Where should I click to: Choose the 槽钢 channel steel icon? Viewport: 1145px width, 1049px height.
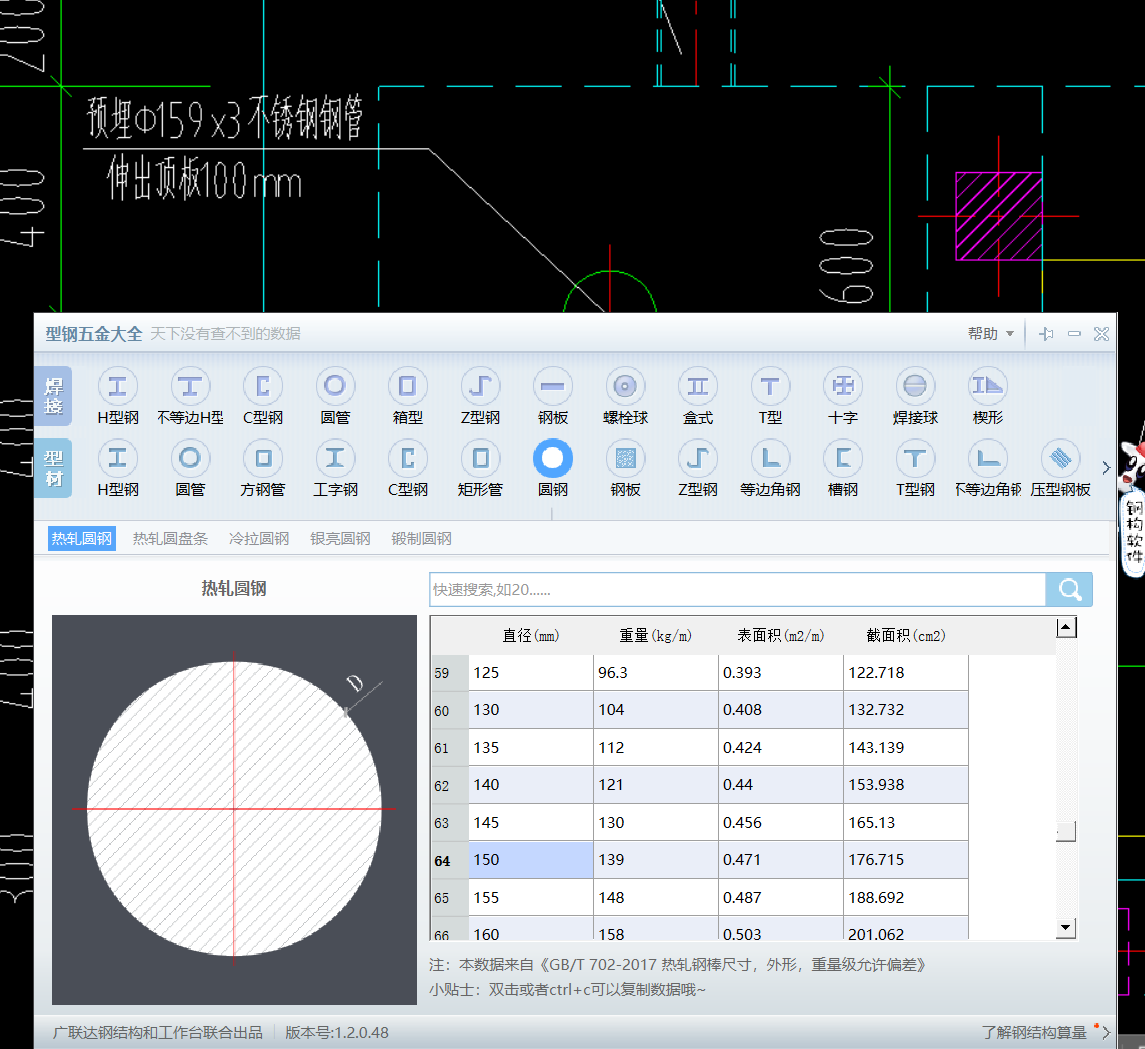pyautogui.click(x=843, y=458)
